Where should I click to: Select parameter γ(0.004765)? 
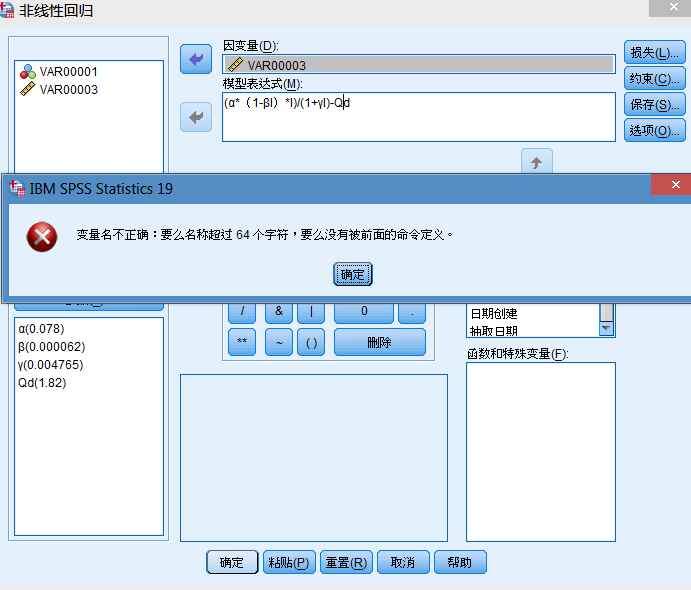pyautogui.click(x=51, y=365)
